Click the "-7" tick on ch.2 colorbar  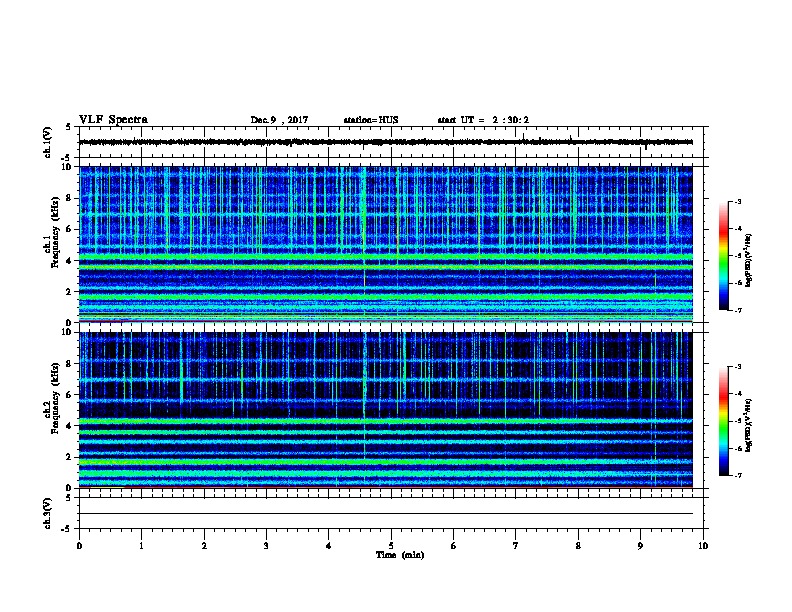click(x=737, y=475)
